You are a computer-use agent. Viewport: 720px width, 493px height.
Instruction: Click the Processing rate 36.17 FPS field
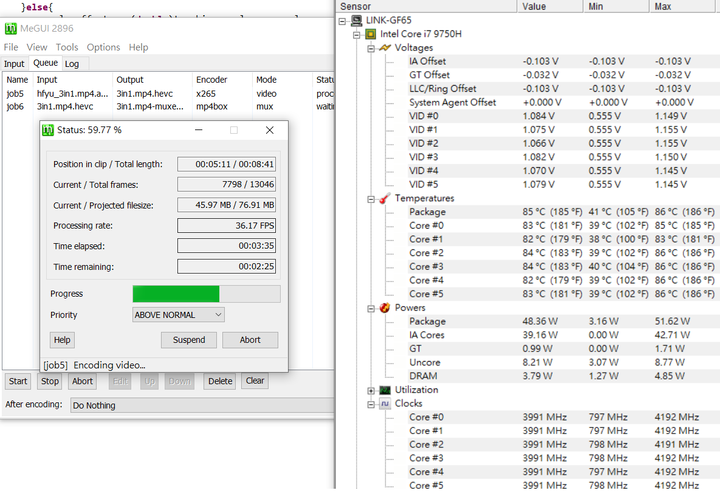click(227, 226)
